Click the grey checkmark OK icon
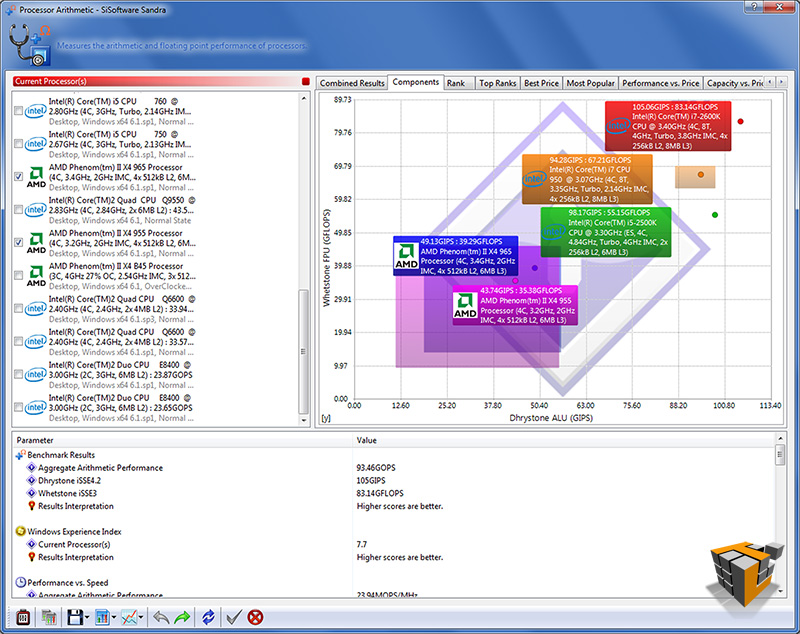The height and width of the screenshot is (634, 800). 234,617
